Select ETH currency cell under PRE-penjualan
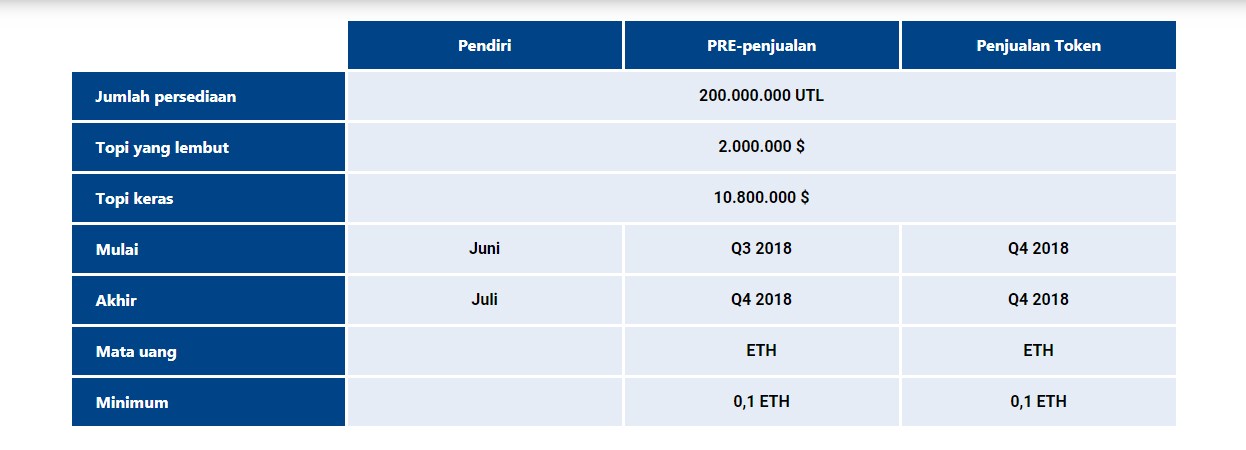This screenshot has width=1246, height=450. (x=762, y=351)
